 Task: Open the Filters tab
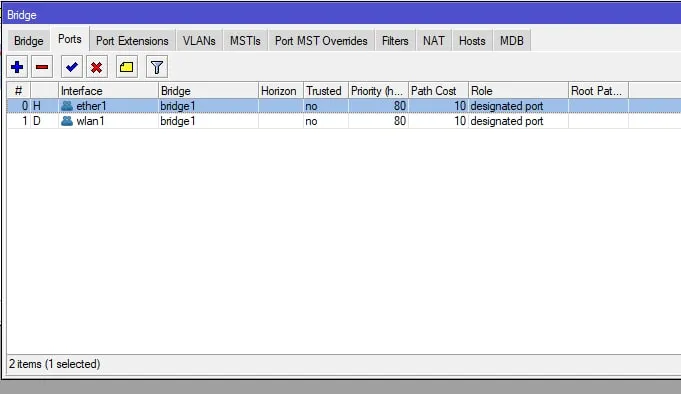[x=395, y=41]
